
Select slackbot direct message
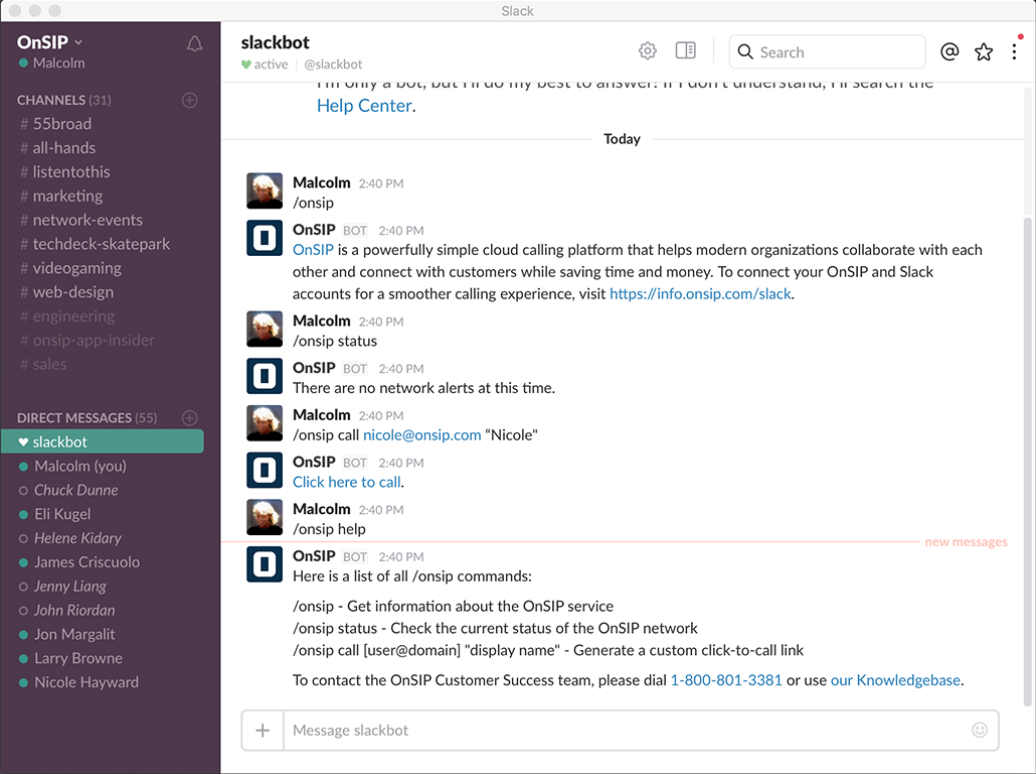(x=102, y=442)
